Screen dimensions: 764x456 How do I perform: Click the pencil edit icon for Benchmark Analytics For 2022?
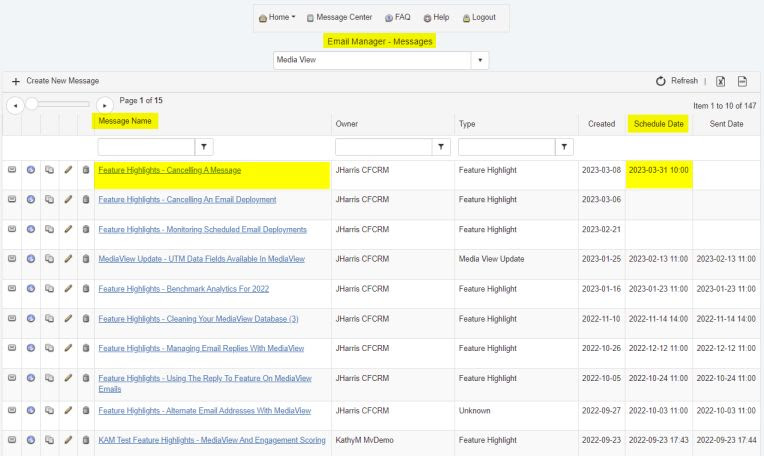click(68, 290)
